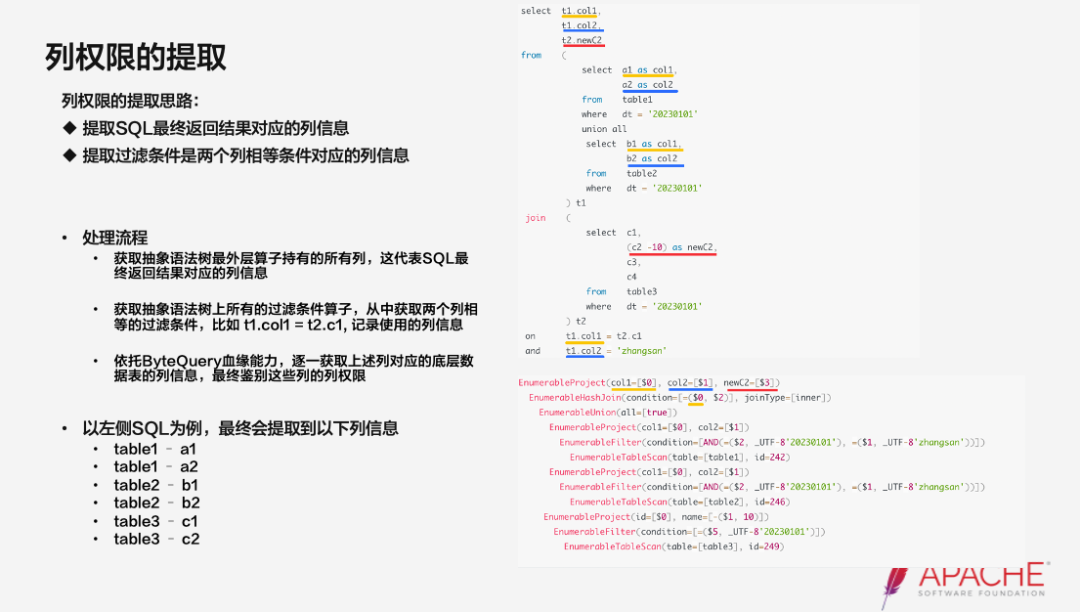Click EnumerableTableScan line with id=246
Screen dimensions: 1080x612
click(680, 502)
